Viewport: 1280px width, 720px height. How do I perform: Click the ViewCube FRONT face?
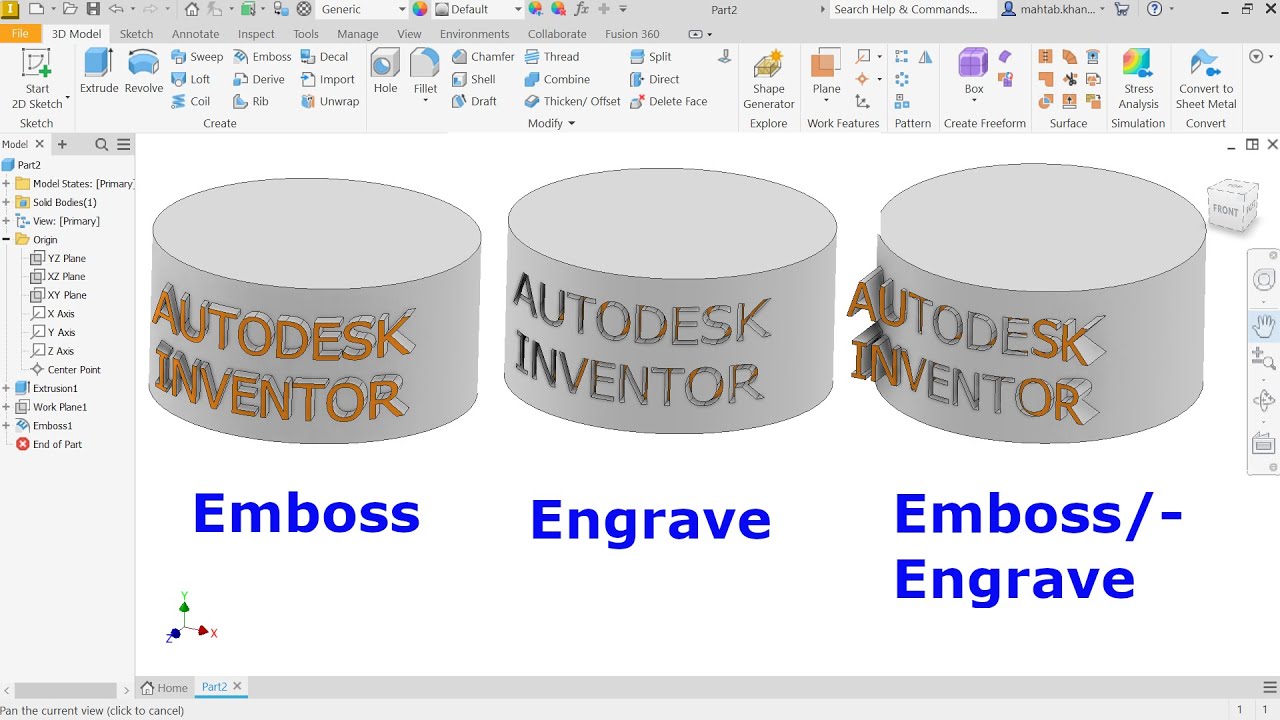[x=1225, y=210]
